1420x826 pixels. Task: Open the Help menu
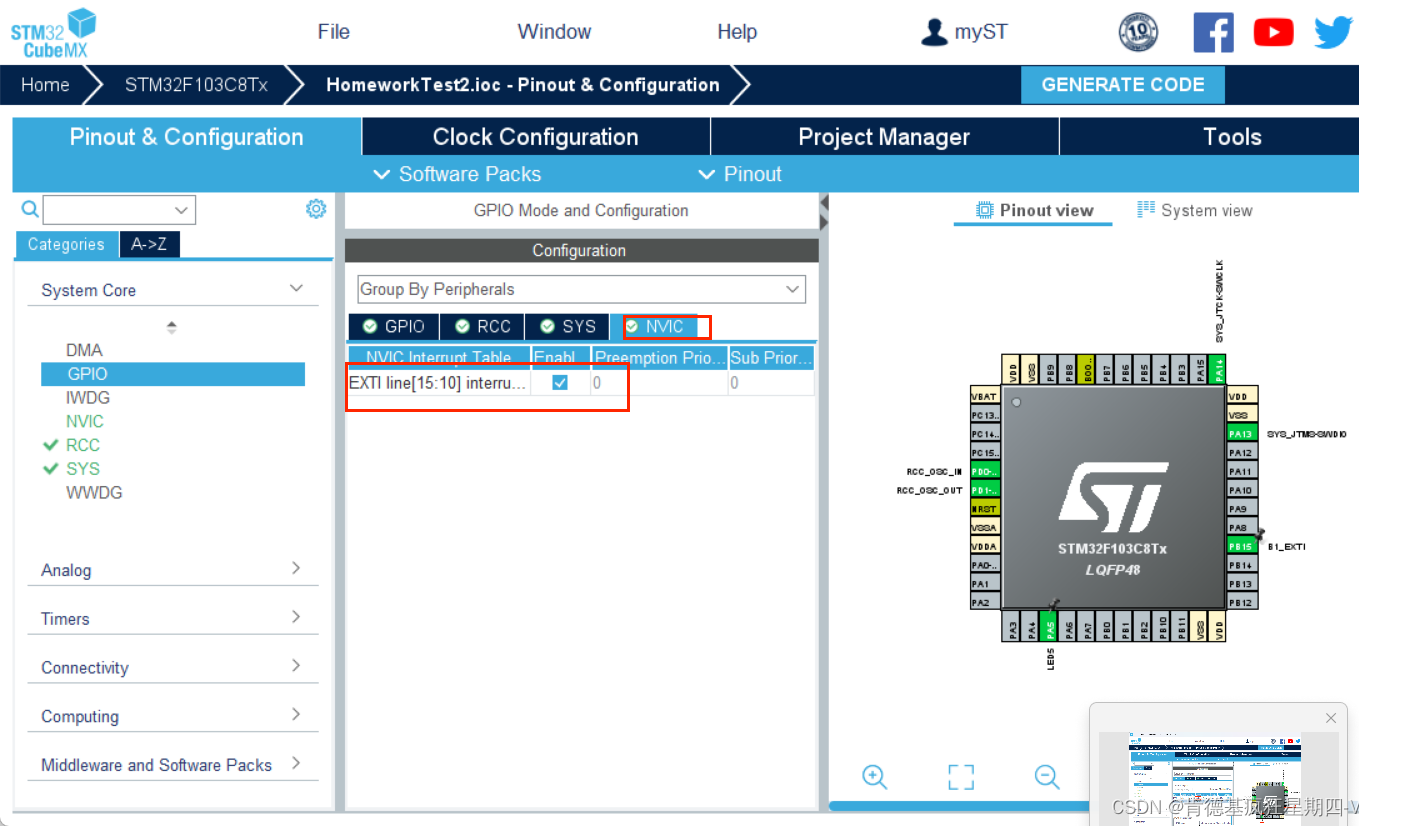point(737,32)
